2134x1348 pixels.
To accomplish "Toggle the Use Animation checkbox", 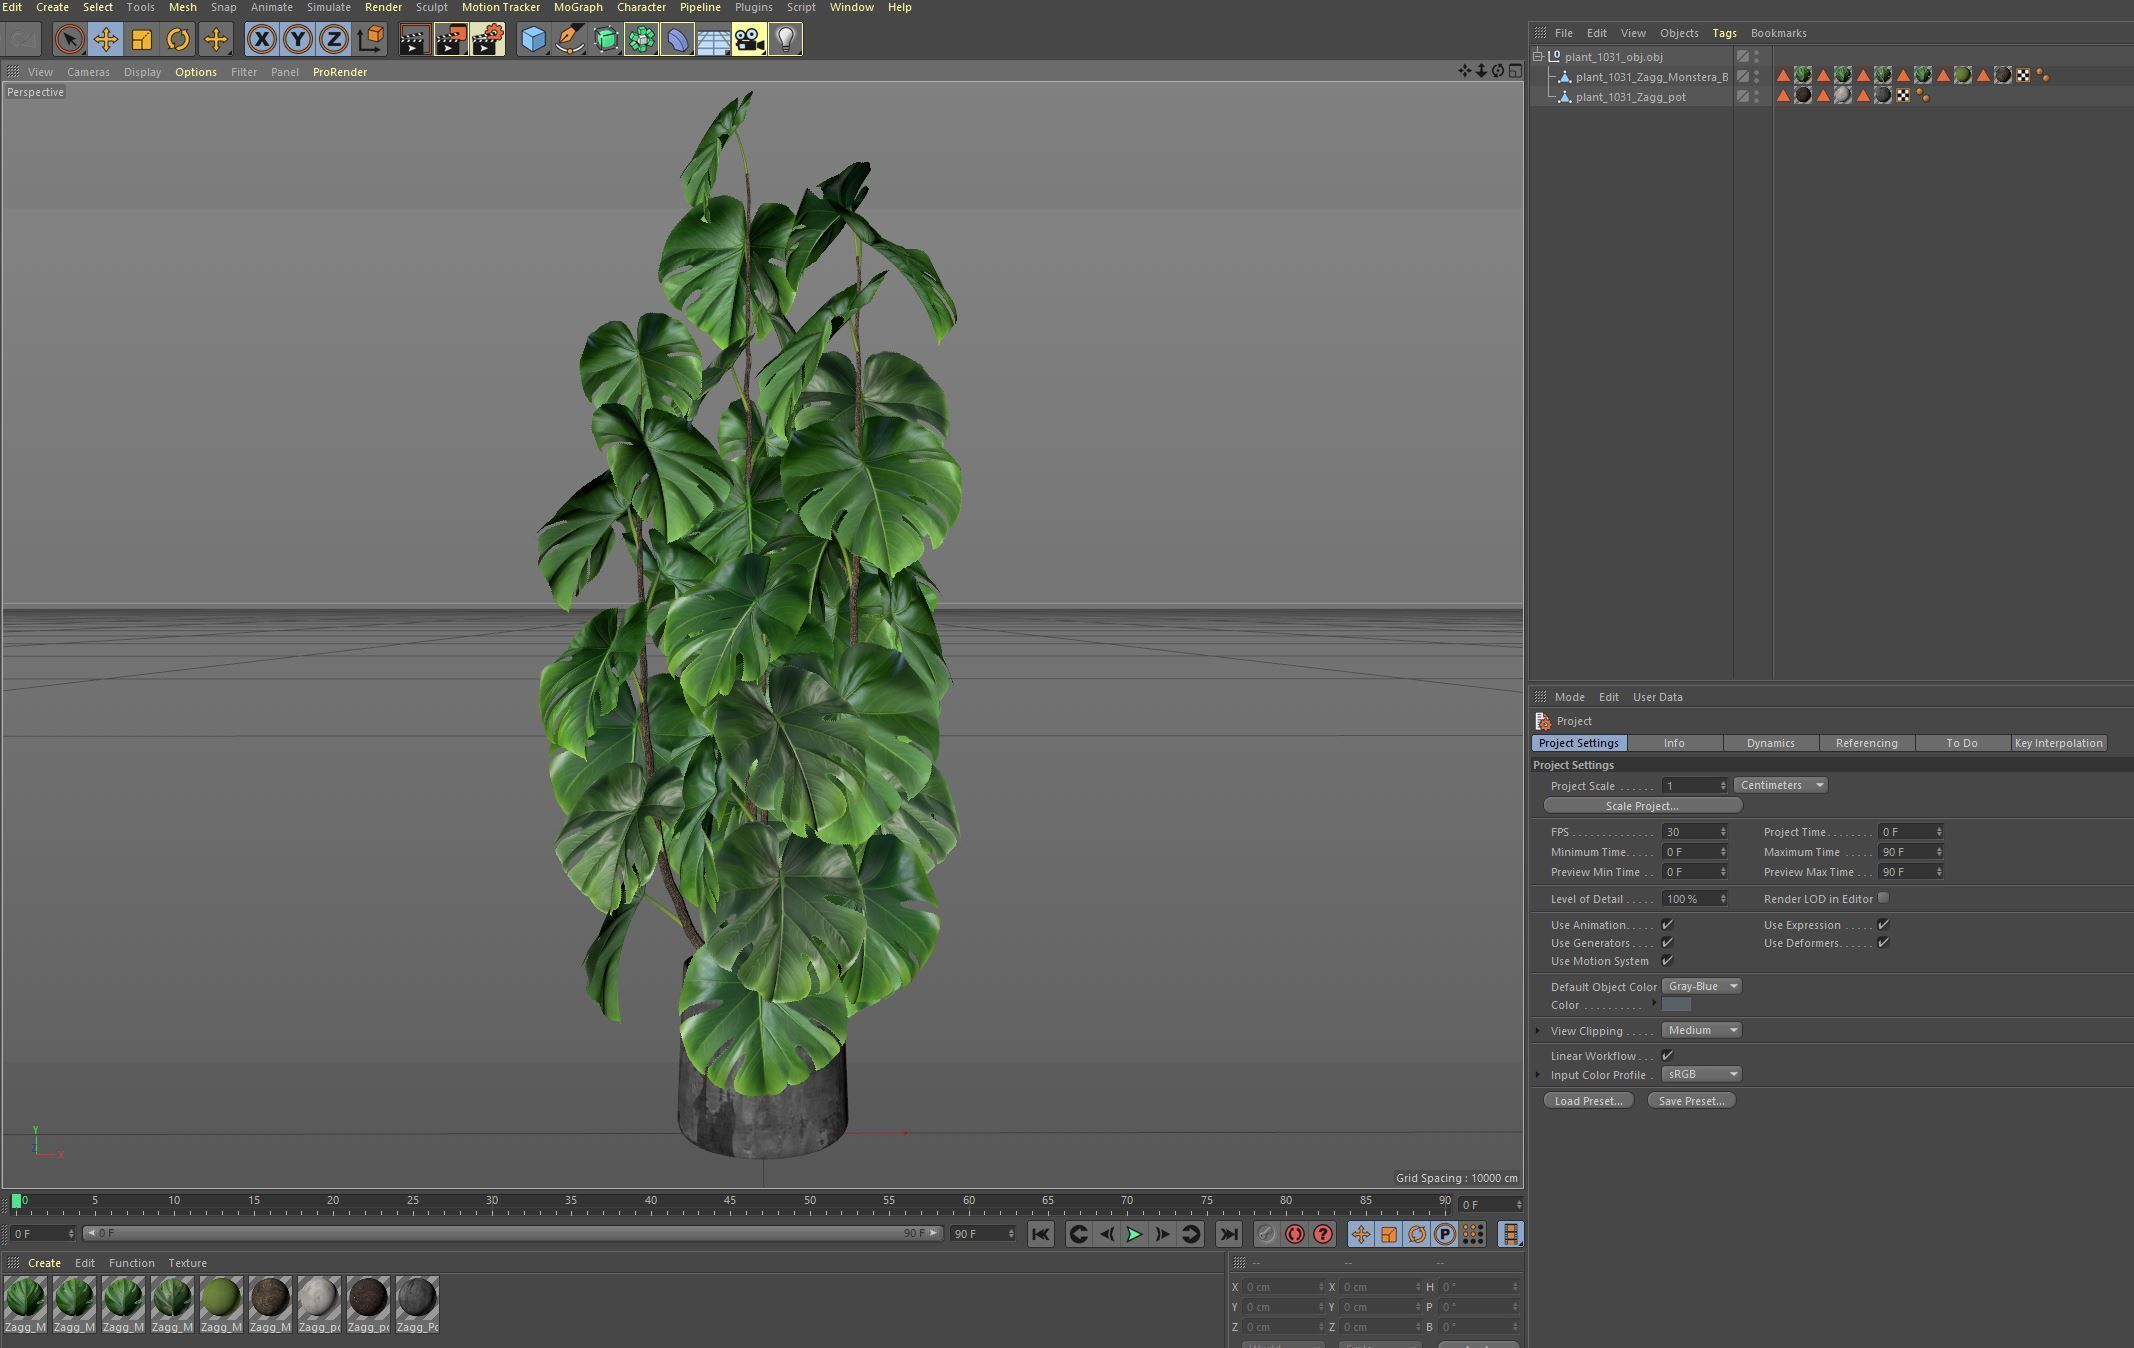I will (1667, 924).
